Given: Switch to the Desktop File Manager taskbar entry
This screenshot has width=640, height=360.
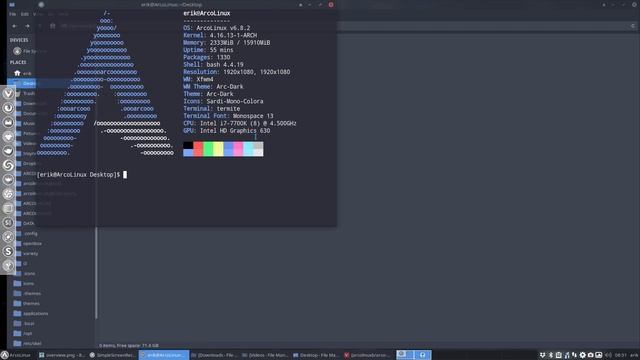Looking at the screenshot, I should coord(316,355).
